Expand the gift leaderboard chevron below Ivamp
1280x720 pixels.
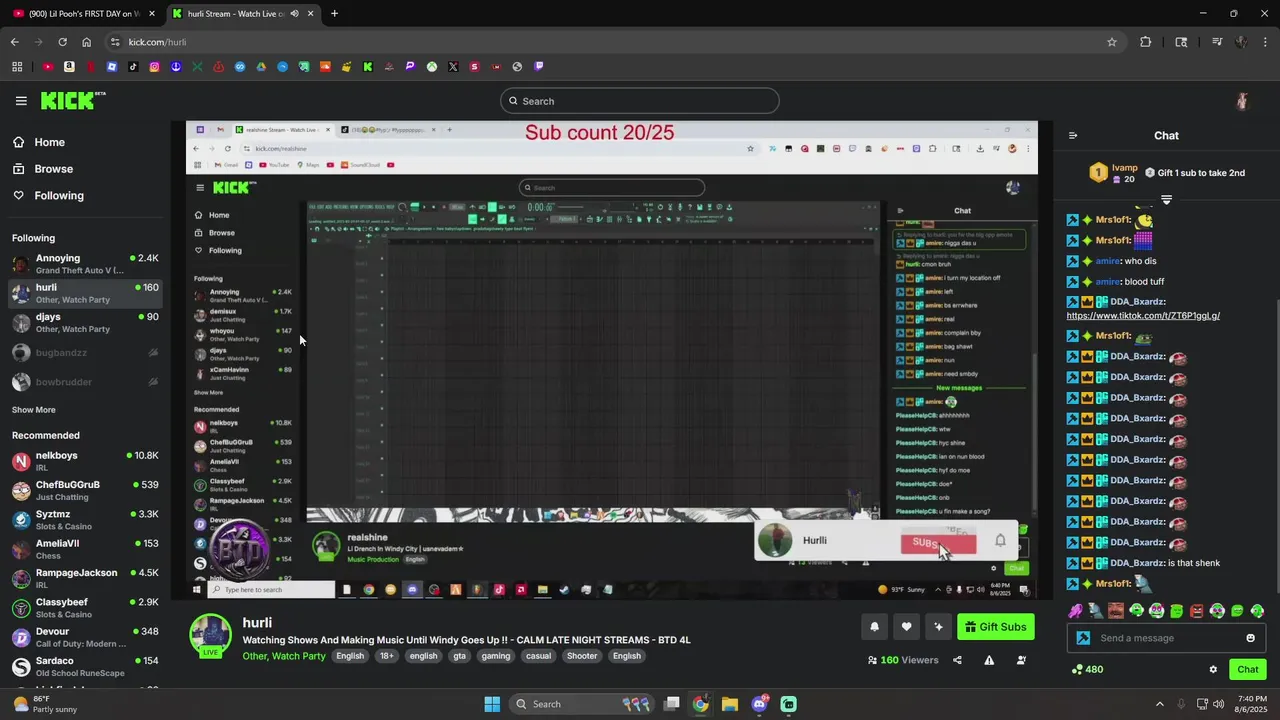coord(1166,200)
